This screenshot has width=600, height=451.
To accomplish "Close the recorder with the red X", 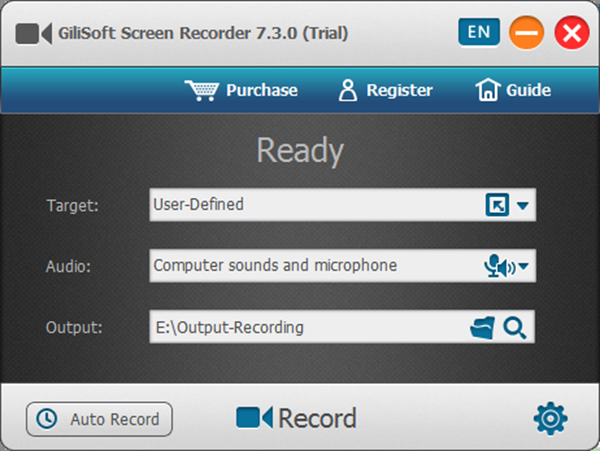I will click(572, 33).
